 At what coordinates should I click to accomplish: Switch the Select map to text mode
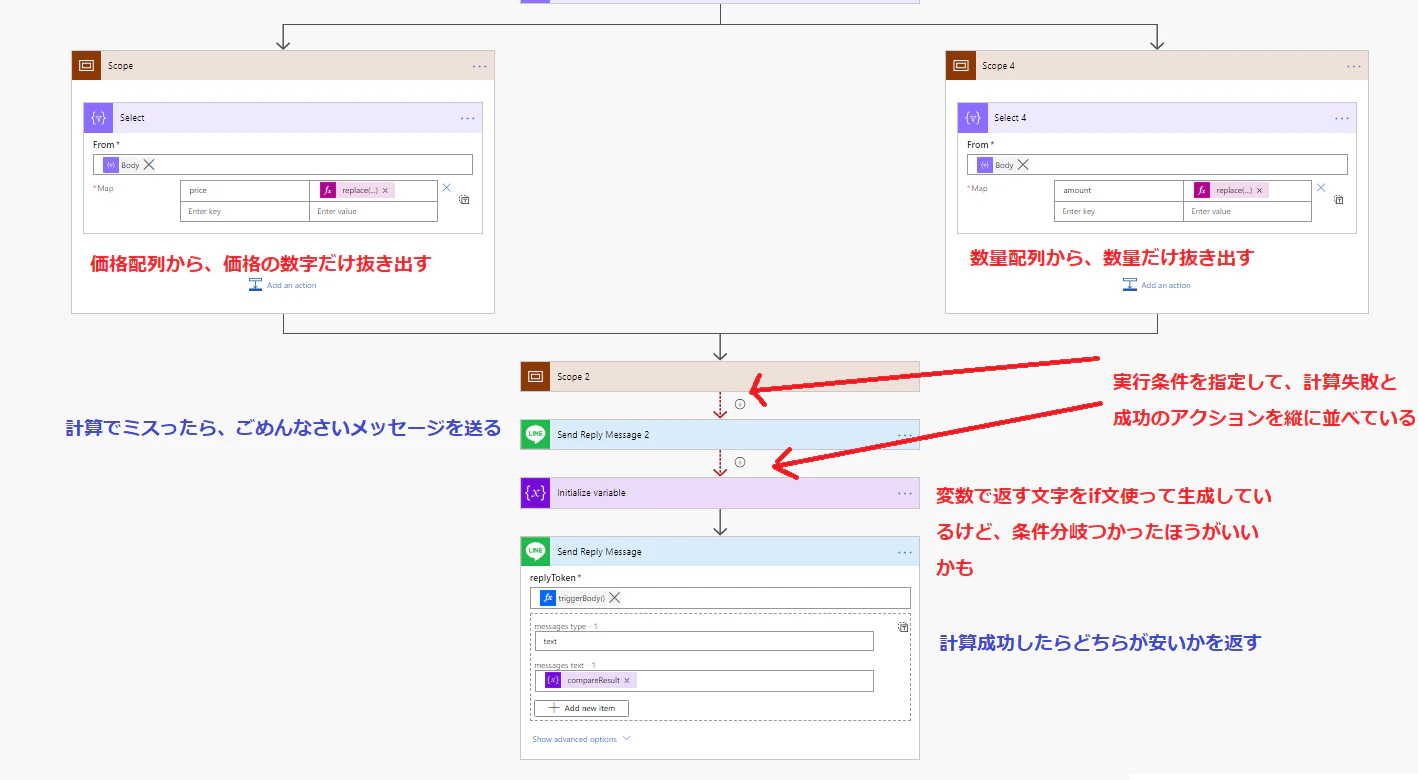tap(464, 200)
